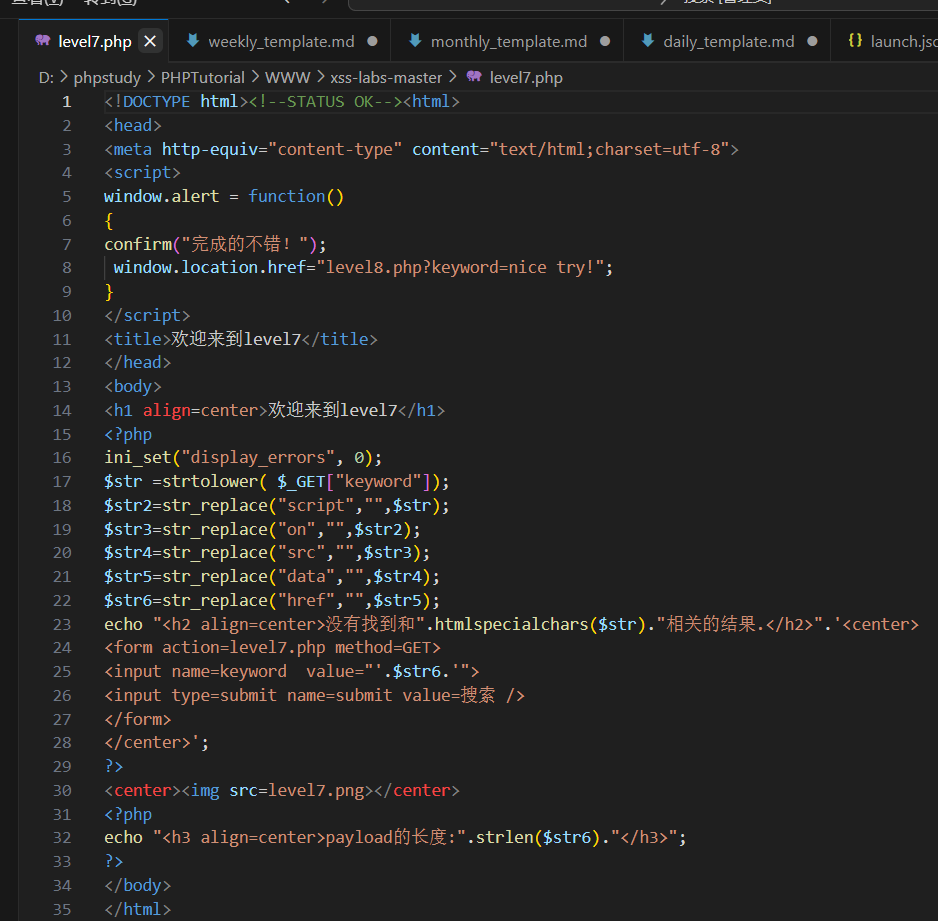The image size is (938, 921).
Task: Click the level7.php breadcrumb file
Action: coord(526,78)
